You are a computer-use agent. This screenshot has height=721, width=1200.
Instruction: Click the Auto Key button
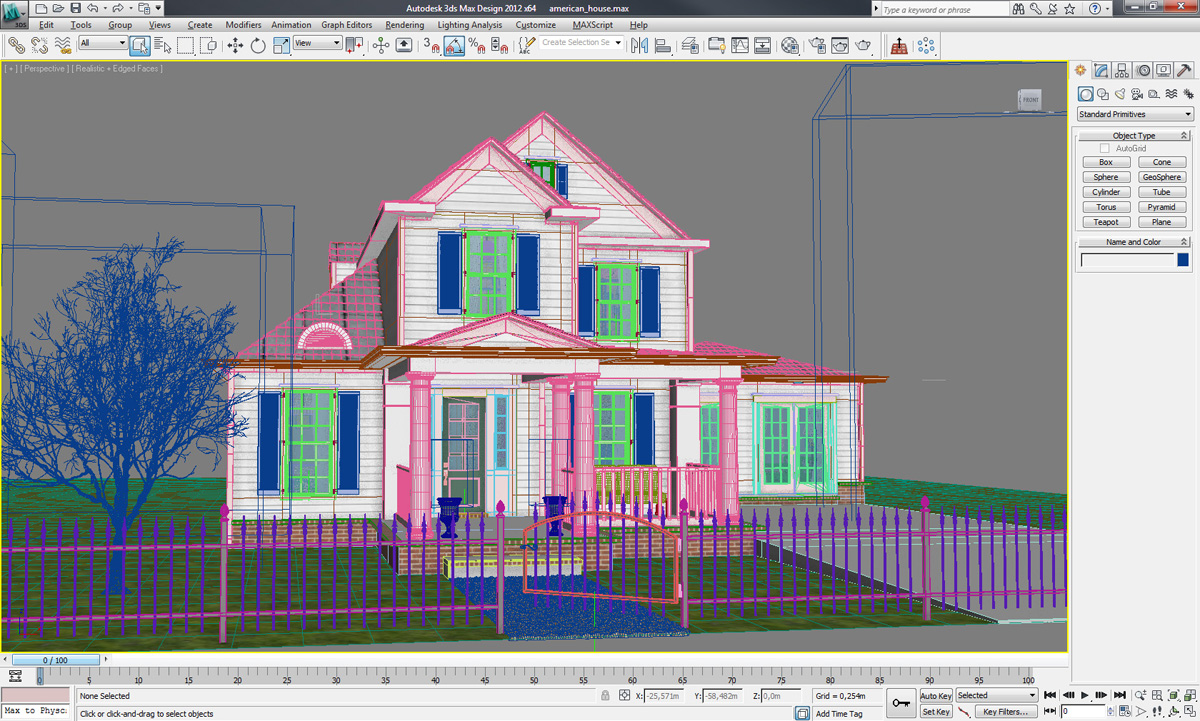point(936,696)
